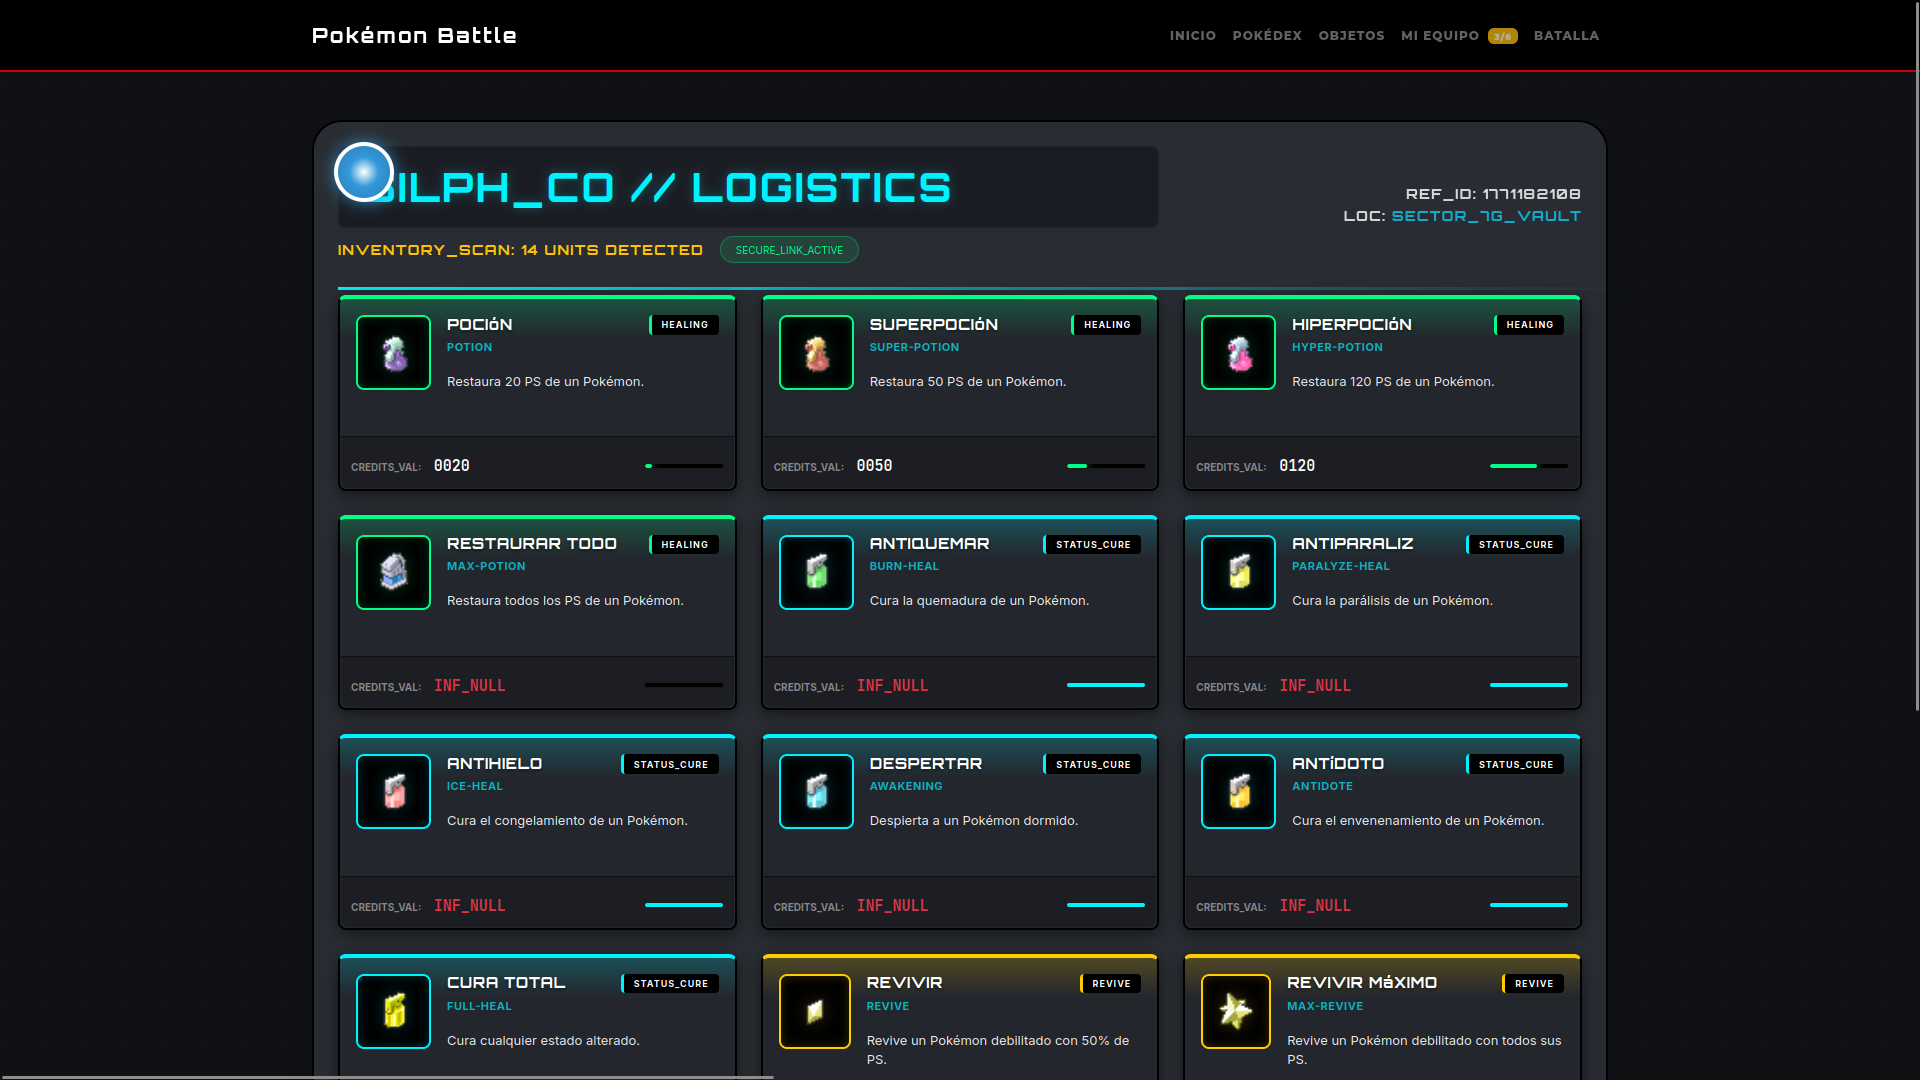Click the Superpoción item icon
Viewport: 1920px width, 1080px height.
coord(816,353)
